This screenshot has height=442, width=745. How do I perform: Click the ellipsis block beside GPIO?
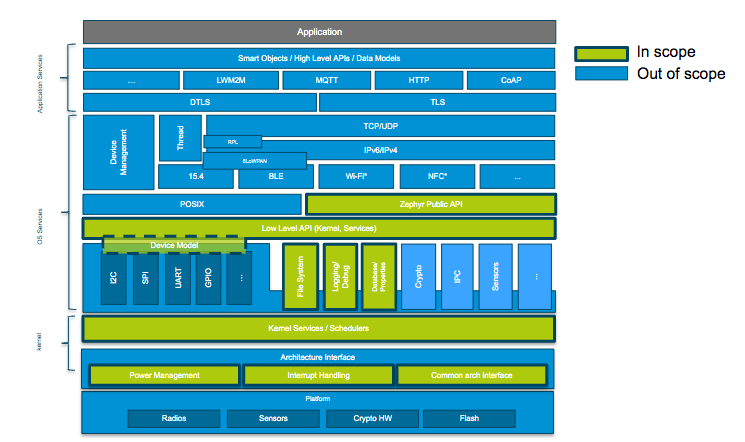[x=239, y=278]
